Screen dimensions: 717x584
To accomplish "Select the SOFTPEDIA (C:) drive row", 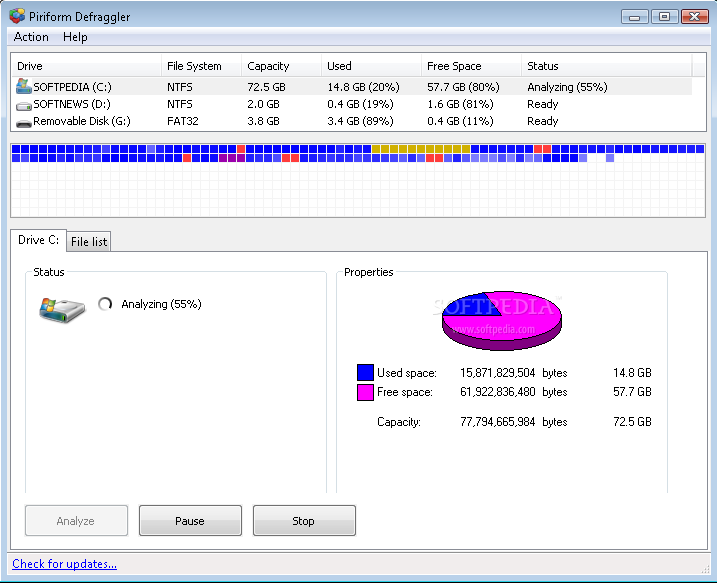I will click(352, 87).
